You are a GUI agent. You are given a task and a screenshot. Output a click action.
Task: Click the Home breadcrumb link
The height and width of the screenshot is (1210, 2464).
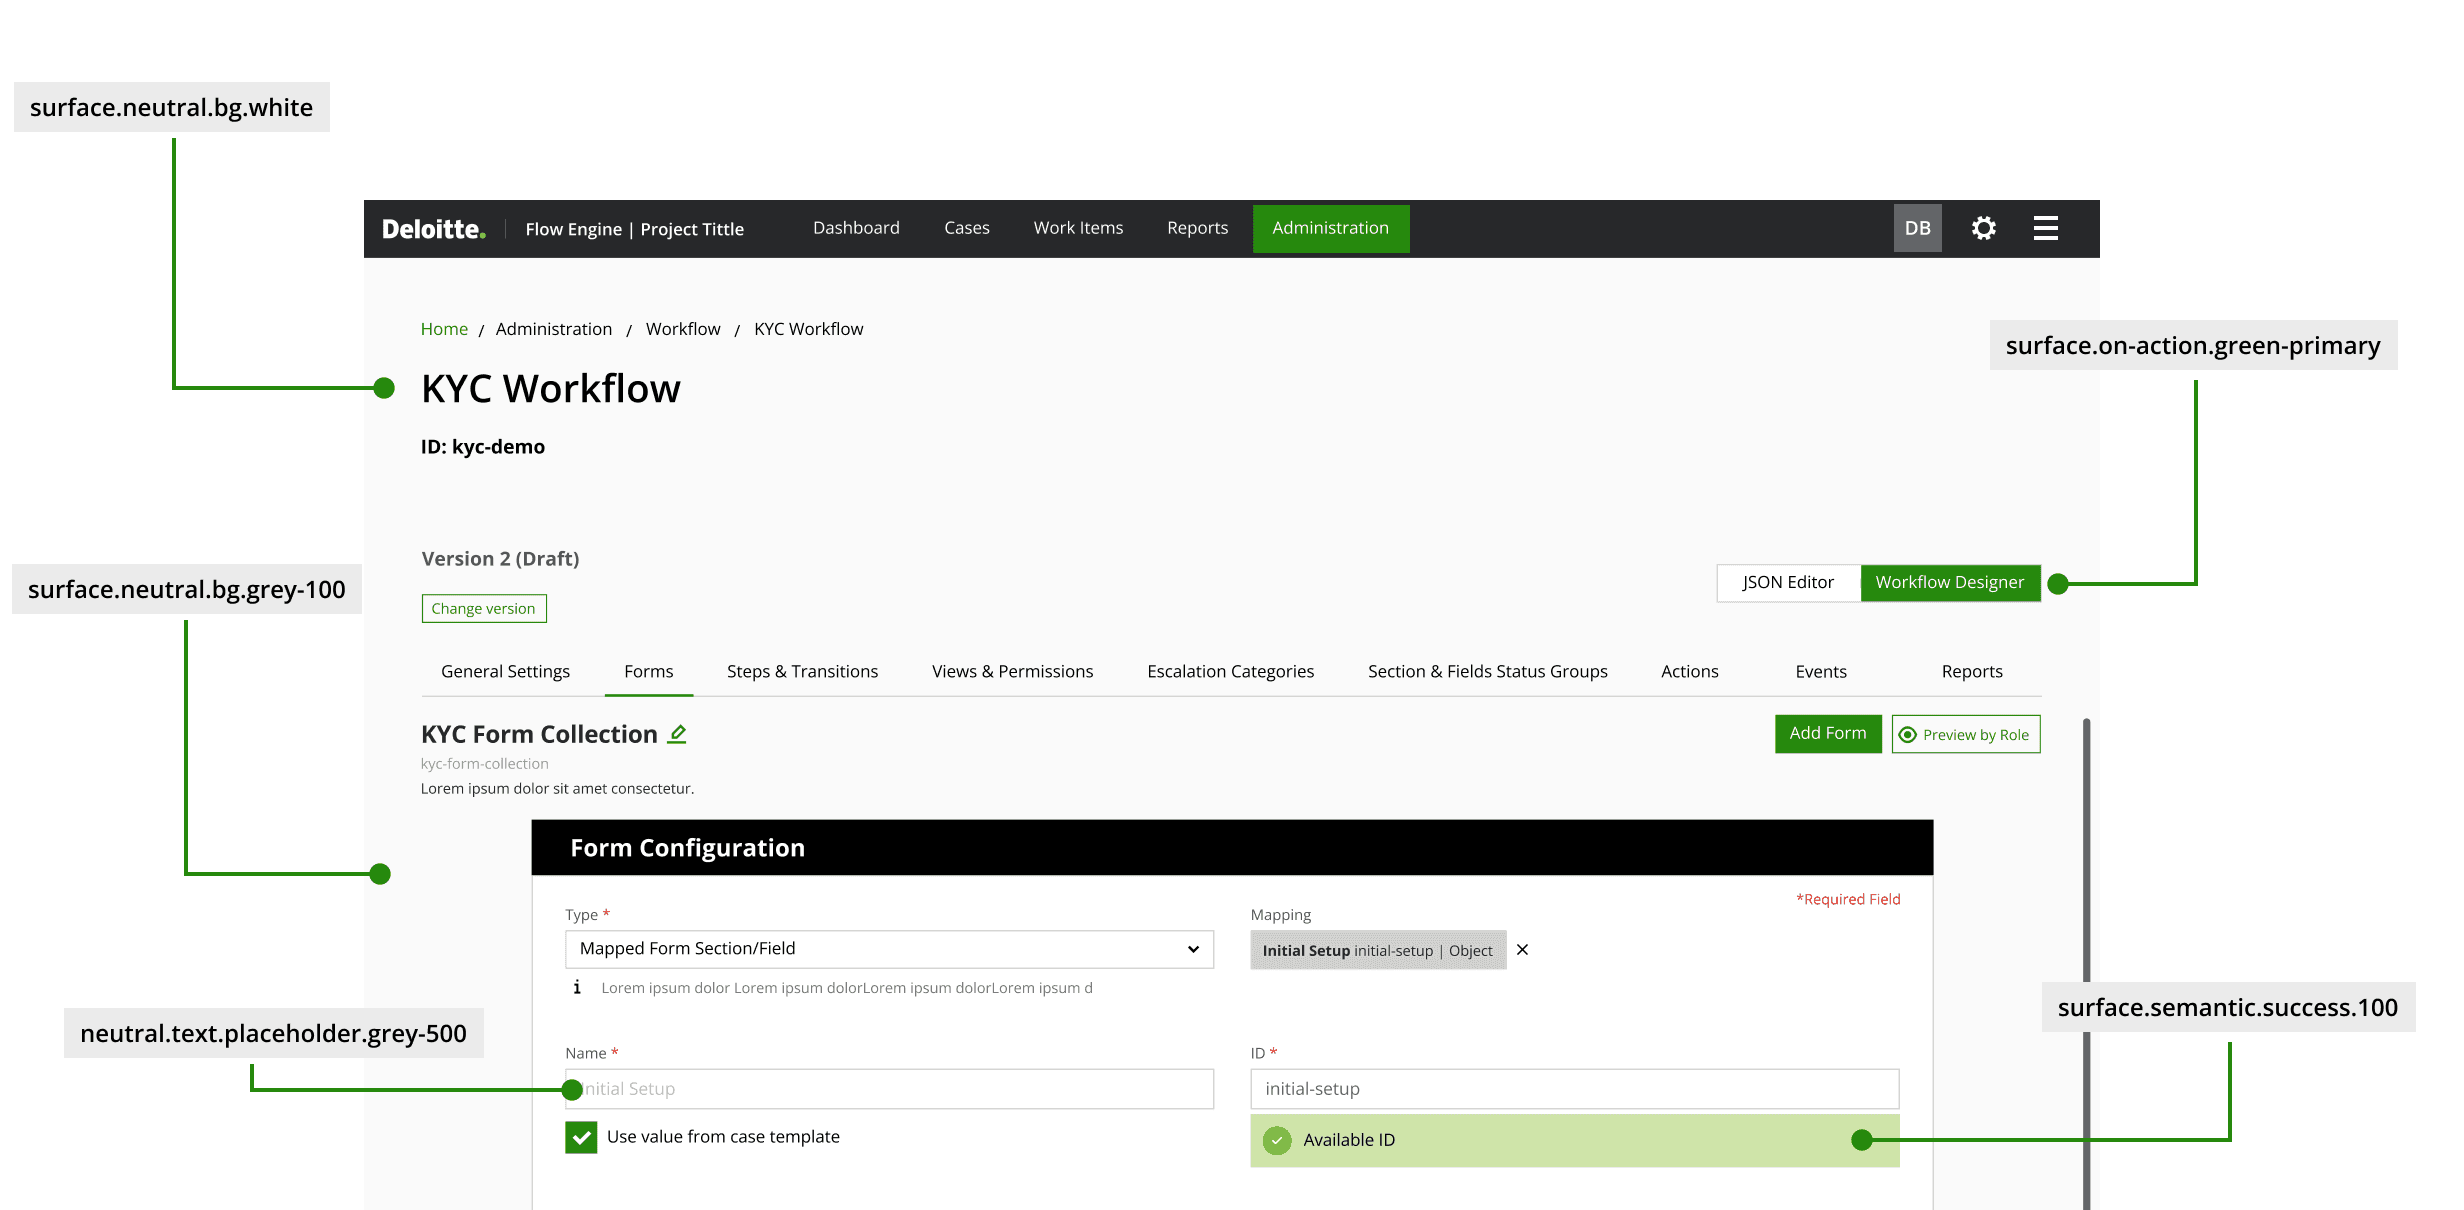point(444,329)
